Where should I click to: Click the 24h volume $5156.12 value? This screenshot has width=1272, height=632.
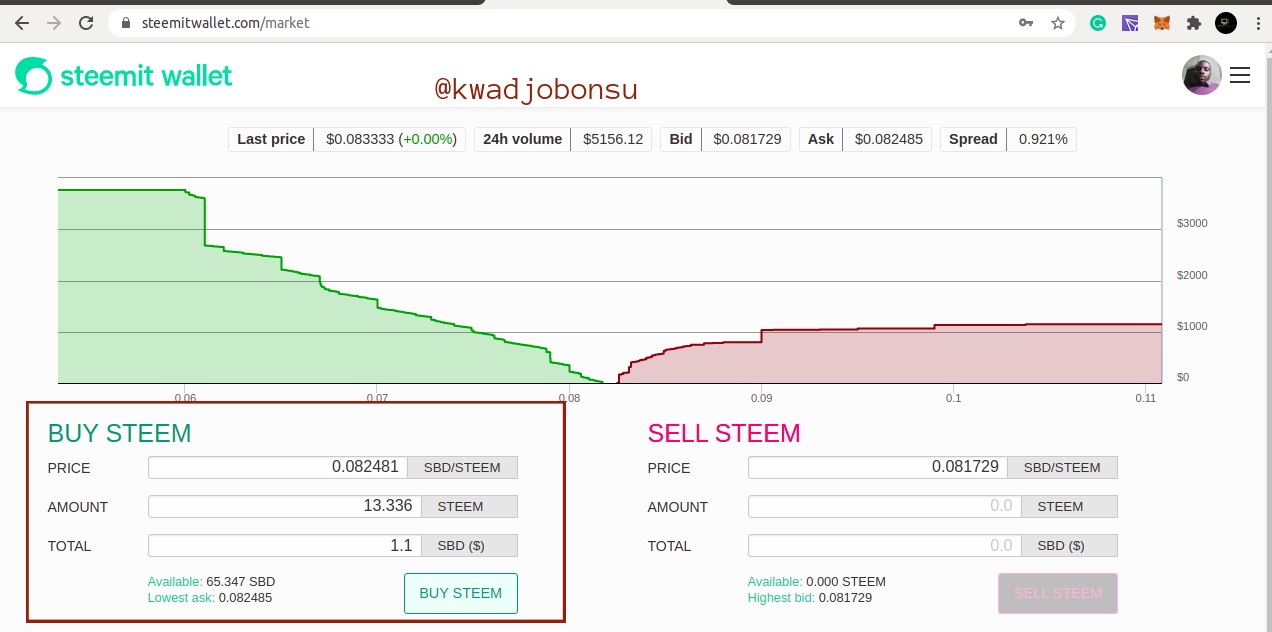(x=613, y=139)
